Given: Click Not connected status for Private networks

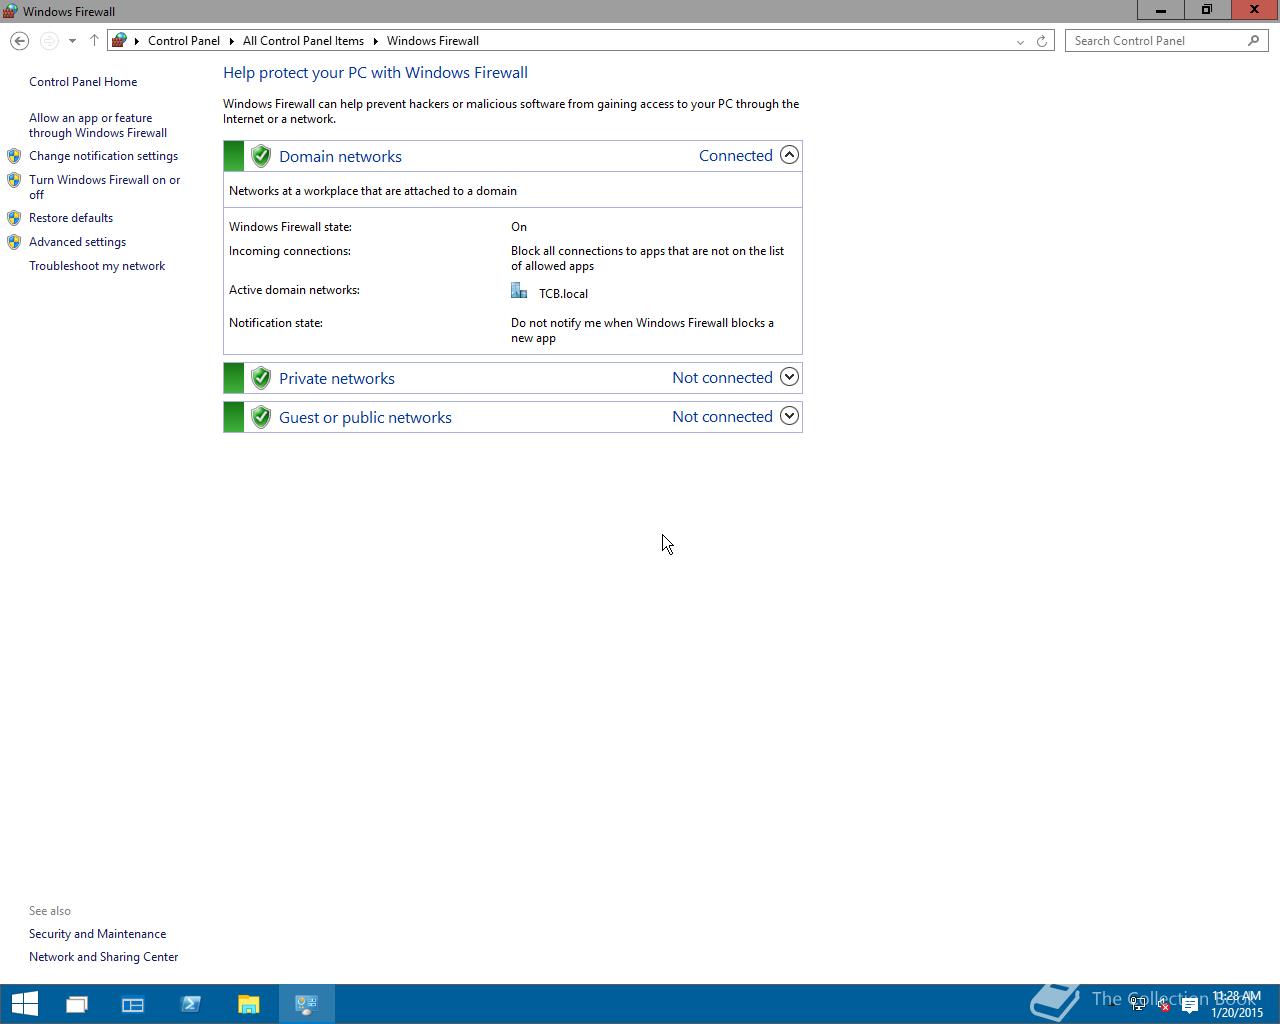Looking at the screenshot, I should [x=722, y=377].
